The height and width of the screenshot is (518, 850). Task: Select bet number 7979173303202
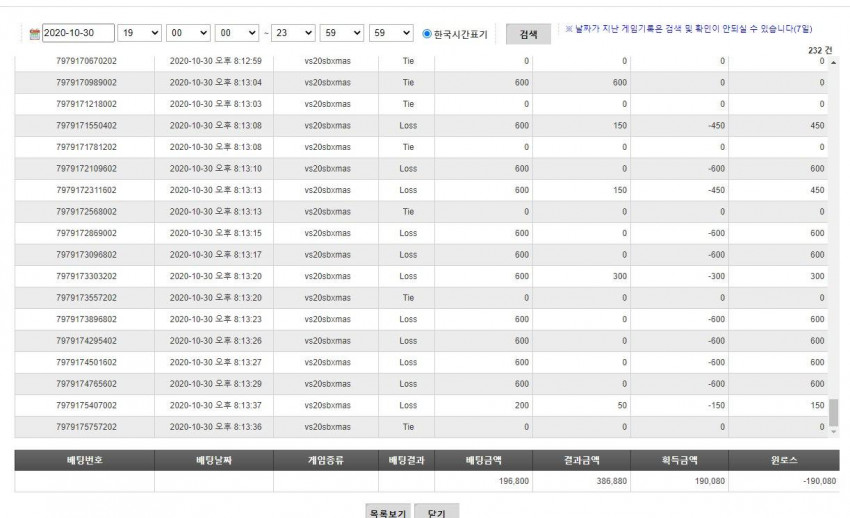[86, 276]
